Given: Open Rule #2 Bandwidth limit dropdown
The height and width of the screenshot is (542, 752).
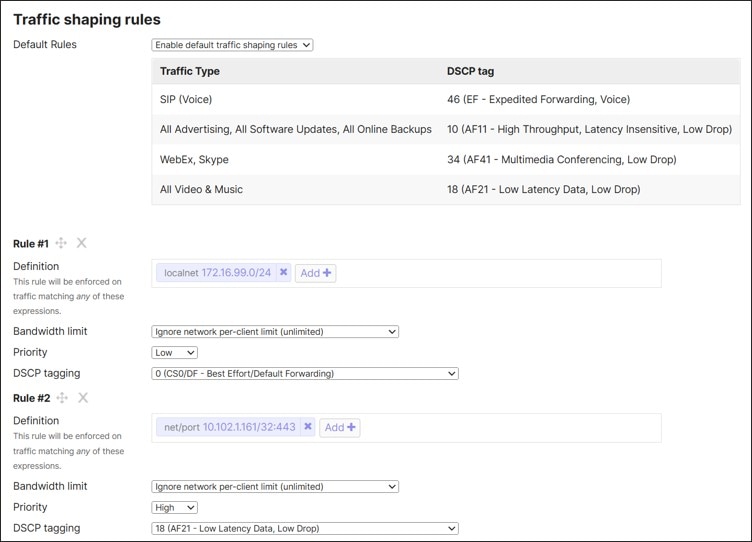Looking at the screenshot, I should [x=275, y=487].
